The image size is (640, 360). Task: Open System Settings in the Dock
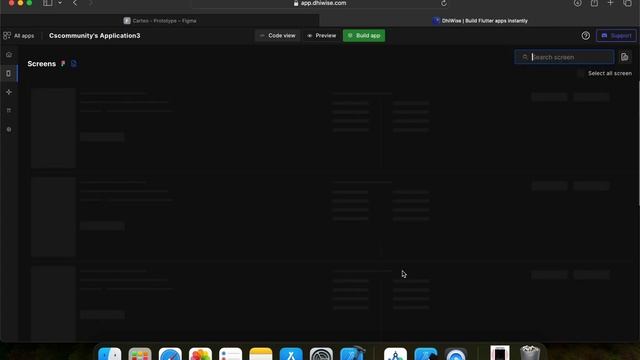321,353
